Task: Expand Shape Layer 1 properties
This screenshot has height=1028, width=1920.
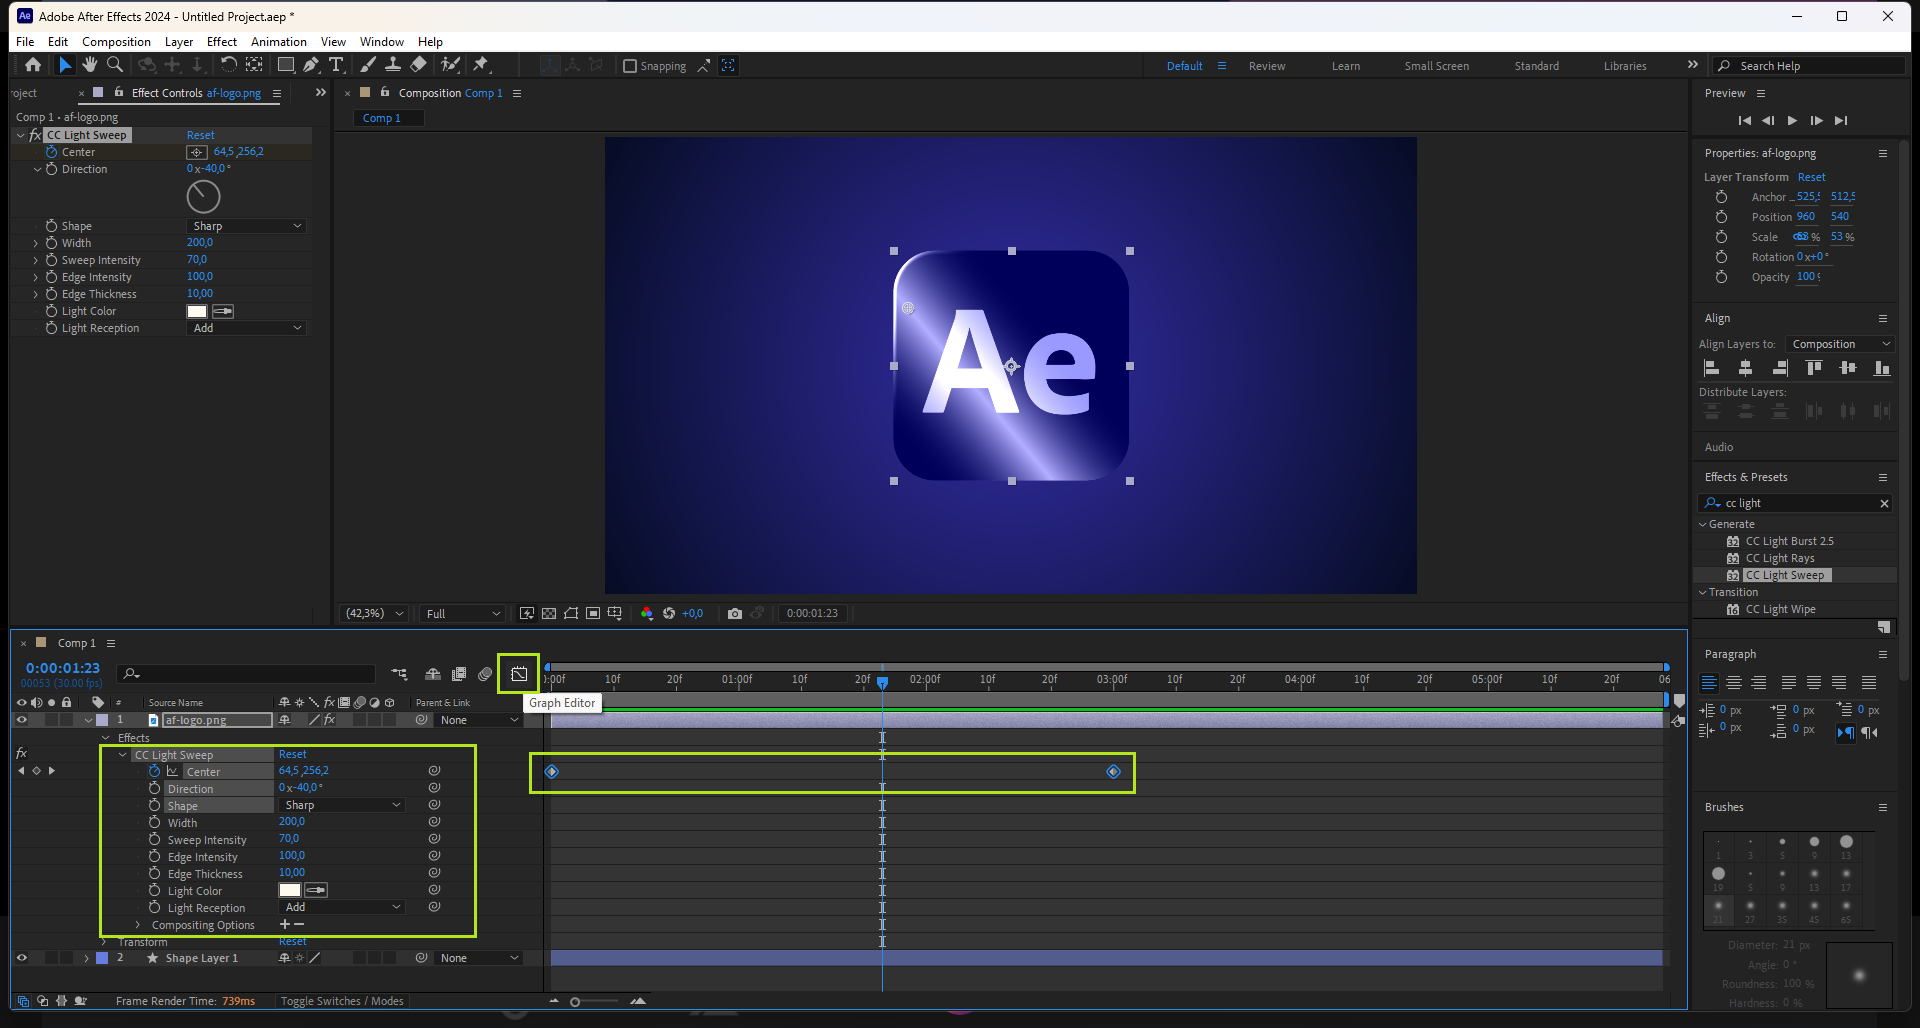Action: 87,958
